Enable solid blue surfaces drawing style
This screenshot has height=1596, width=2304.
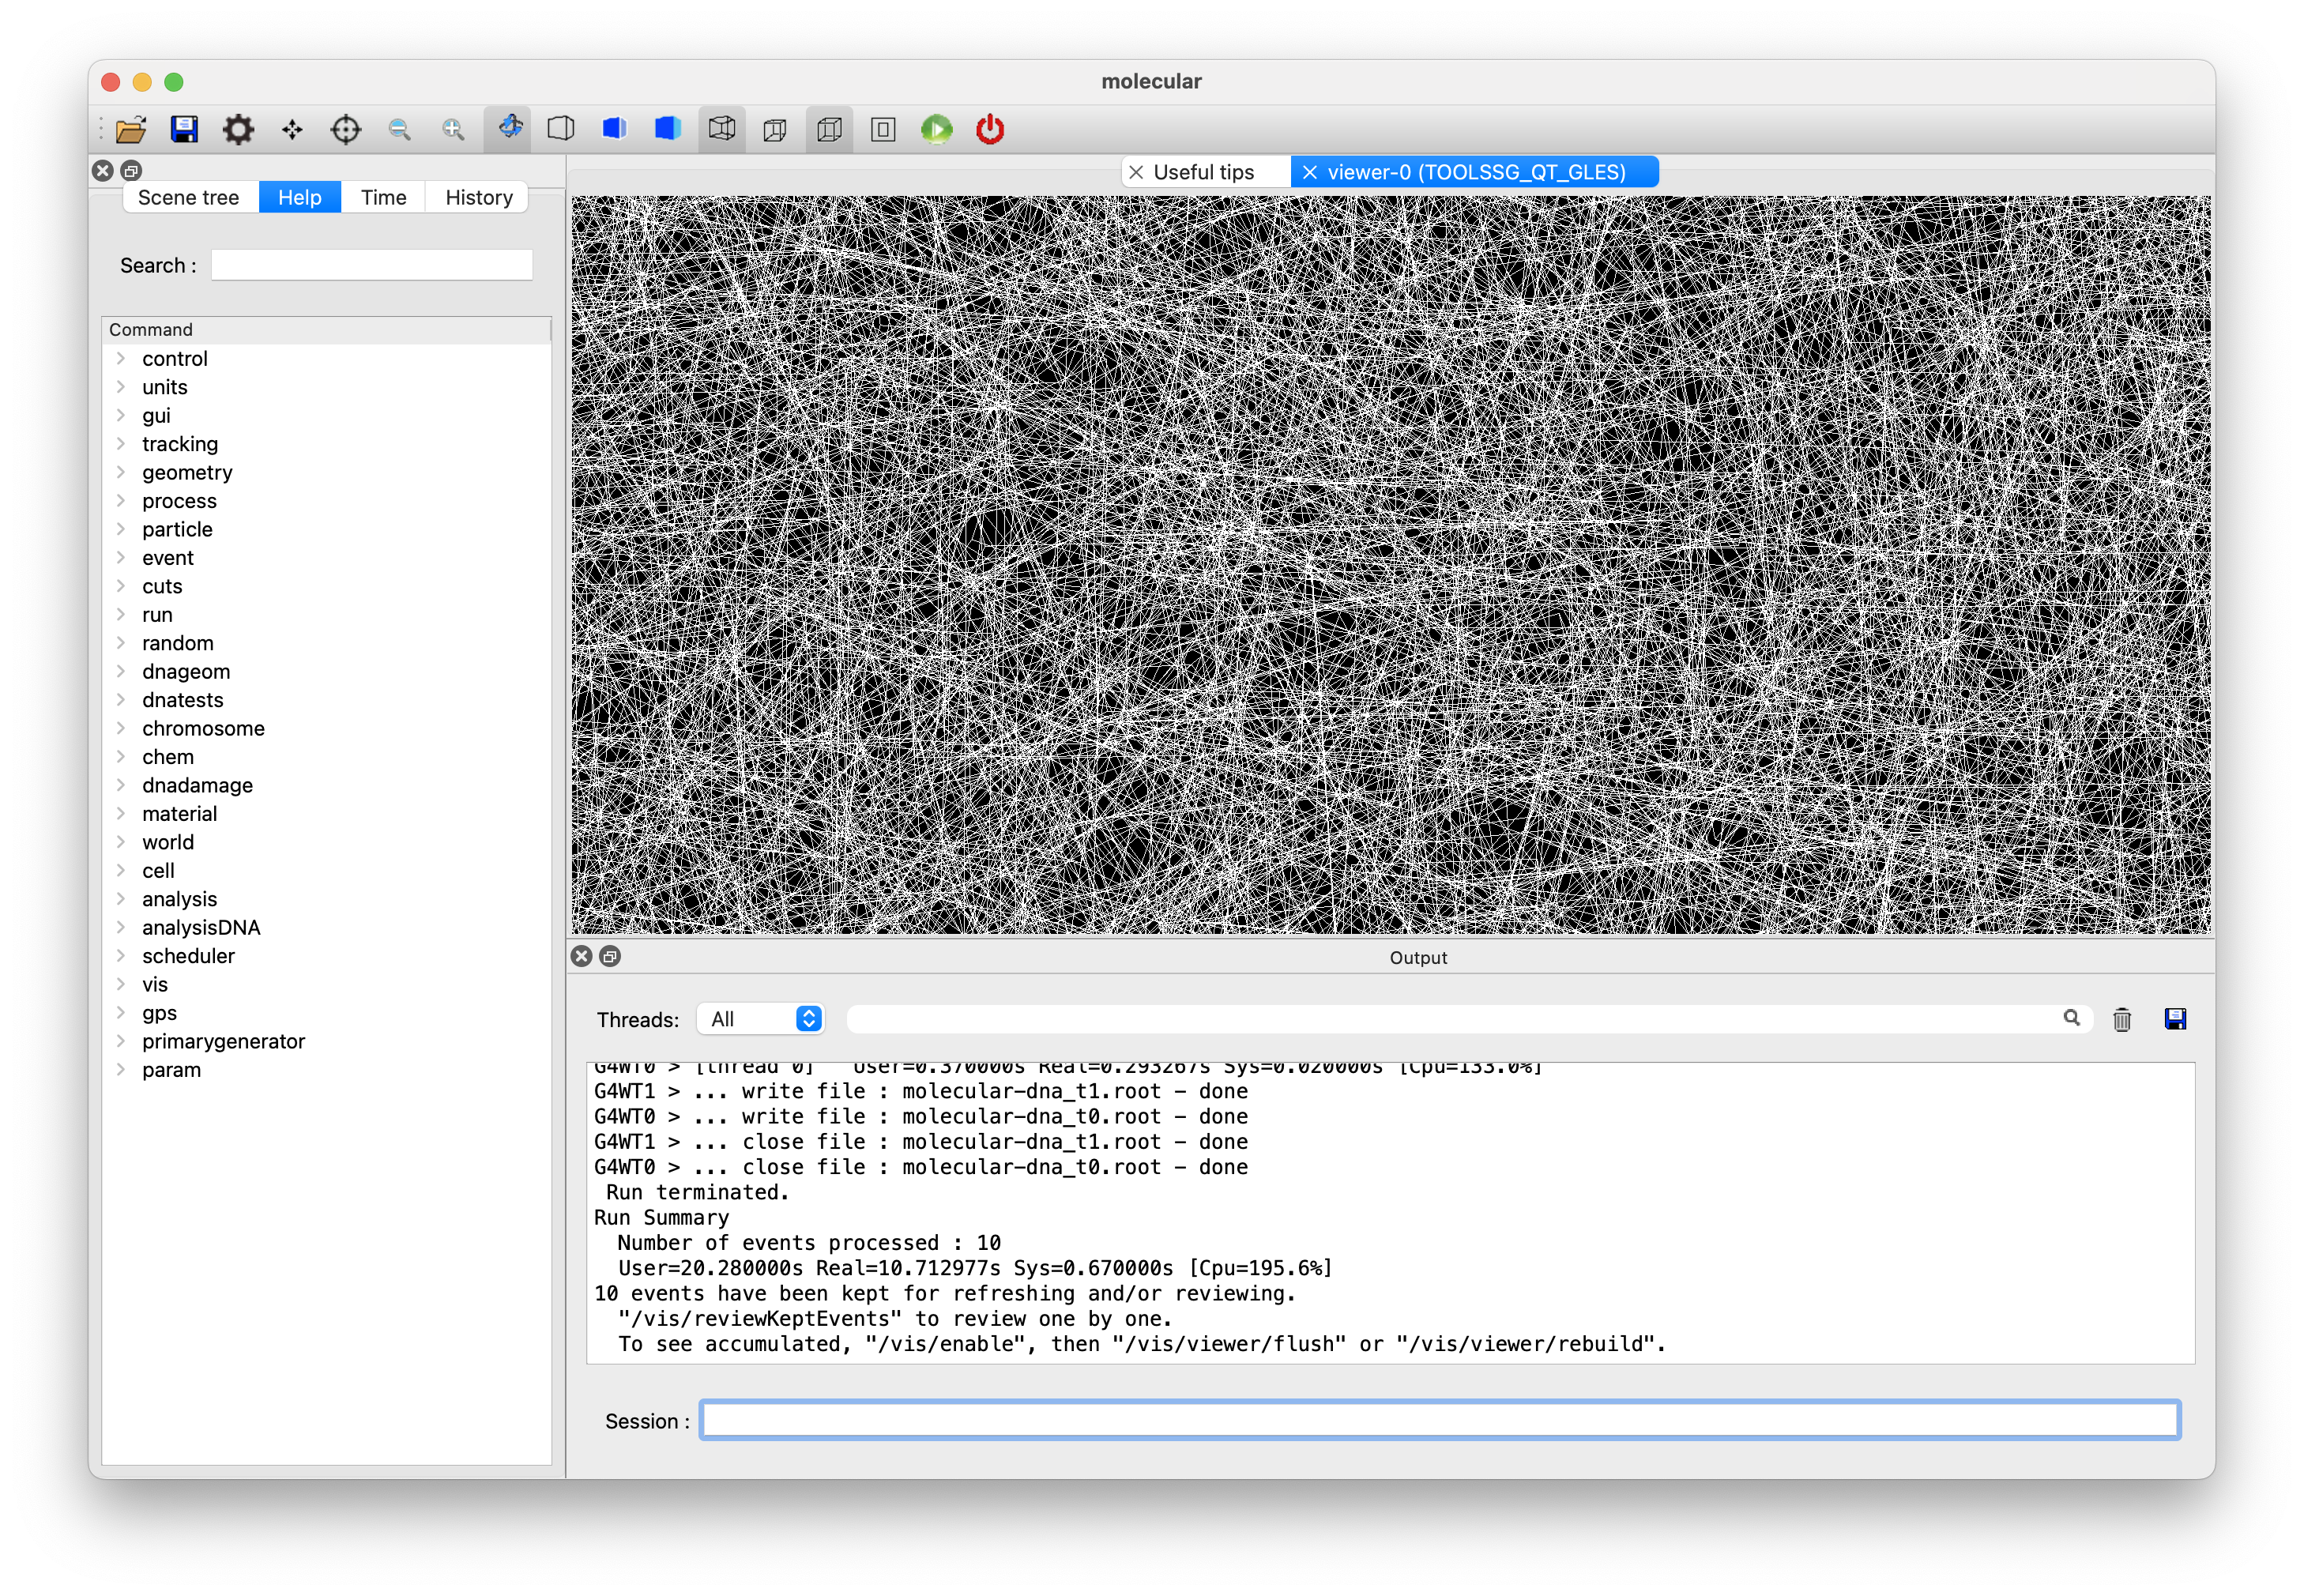coord(667,129)
